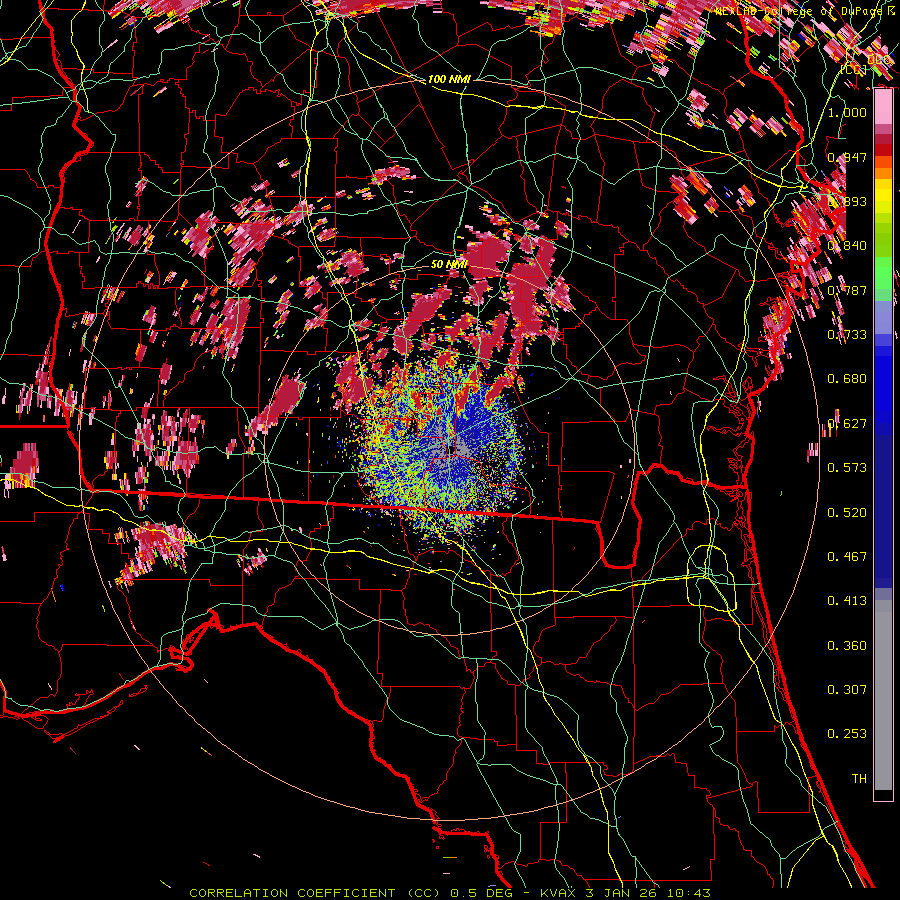Select the 0.627 scale label
The width and height of the screenshot is (900, 900).
(x=847, y=424)
